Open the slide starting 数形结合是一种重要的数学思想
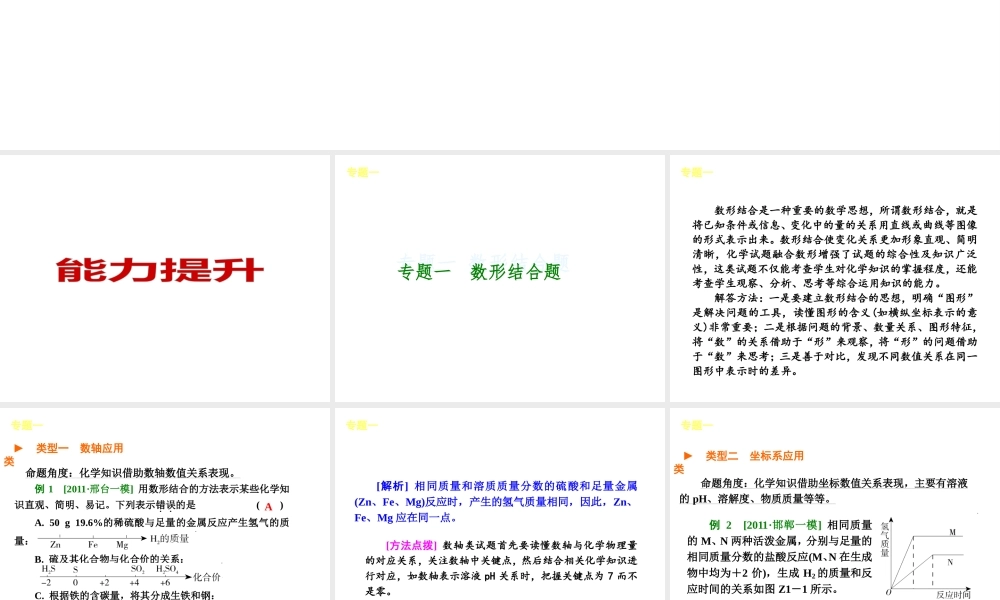The image size is (1000, 600). pyautogui.click(x=835, y=278)
